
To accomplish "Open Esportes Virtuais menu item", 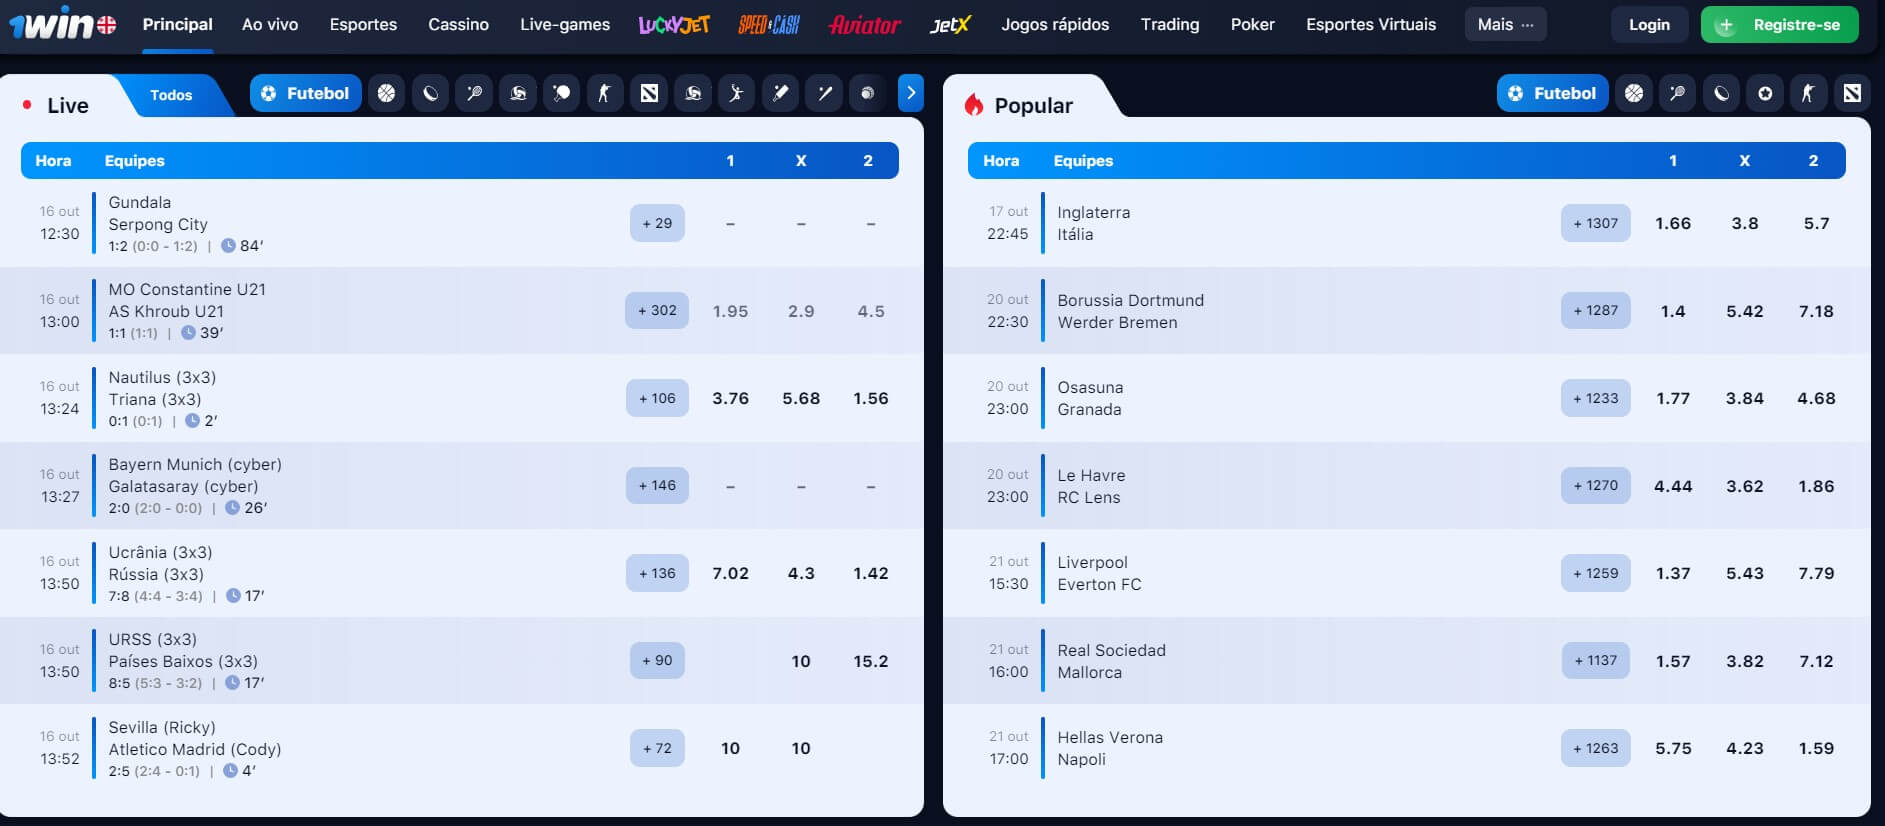I will pyautogui.click(x=1371, y=24).
